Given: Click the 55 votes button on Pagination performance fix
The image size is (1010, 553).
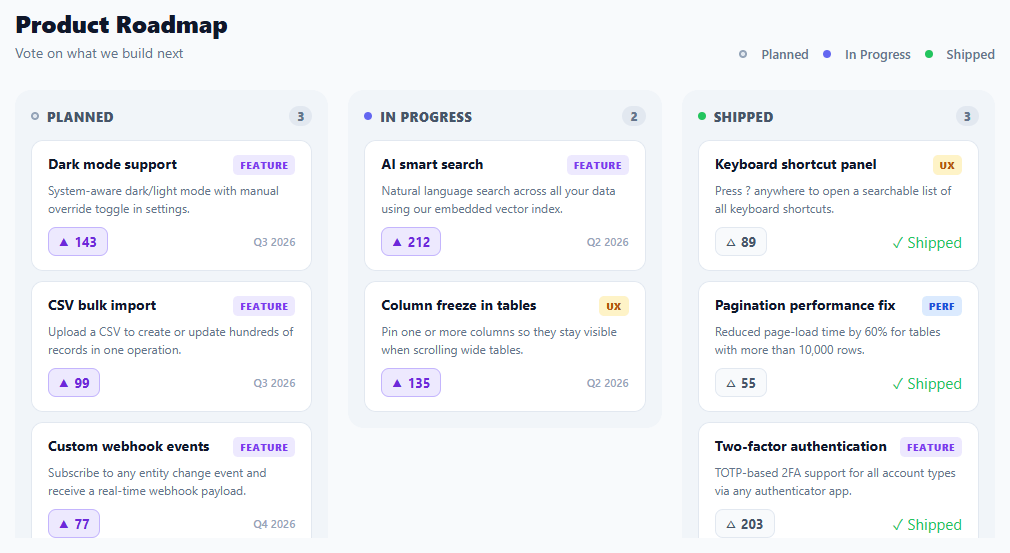Looking at the screenshot, I should tap(741, 383).
